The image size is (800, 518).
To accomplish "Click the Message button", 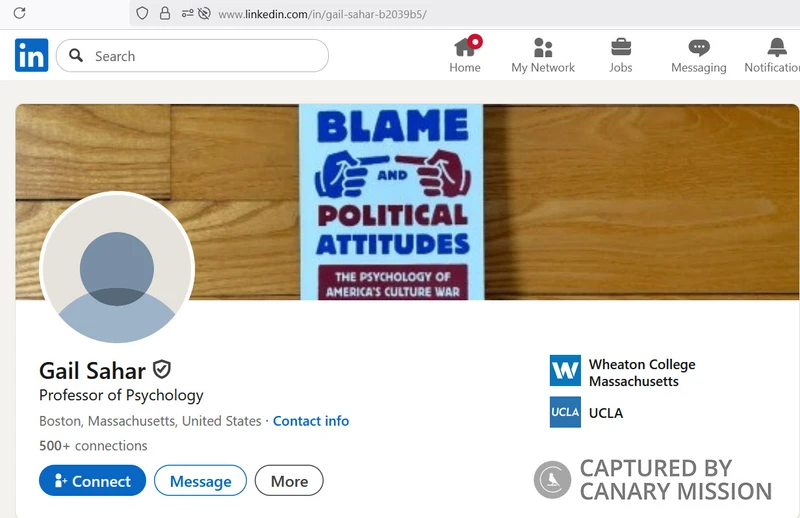I will [201, 481].
